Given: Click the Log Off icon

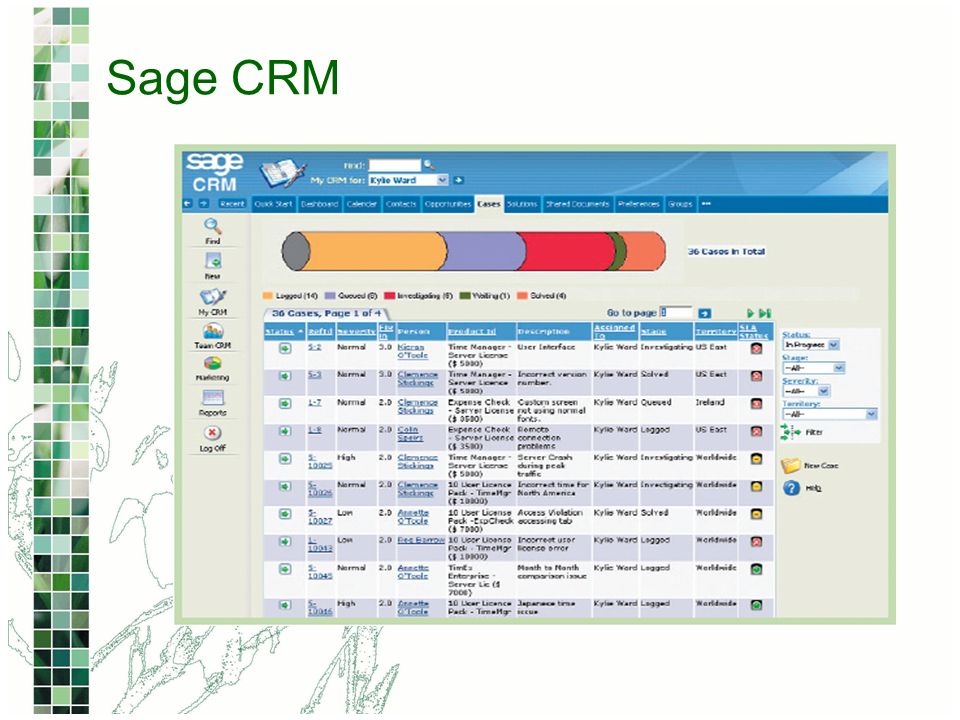Looking at the screenshot, I should point(212,433).
